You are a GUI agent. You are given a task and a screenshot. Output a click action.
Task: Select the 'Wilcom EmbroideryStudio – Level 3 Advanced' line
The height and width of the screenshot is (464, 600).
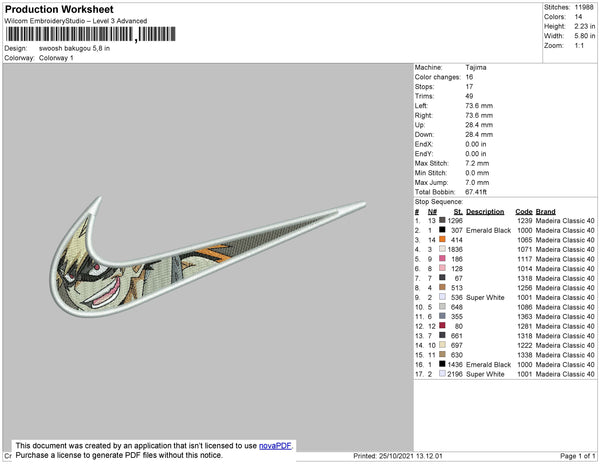76,21
